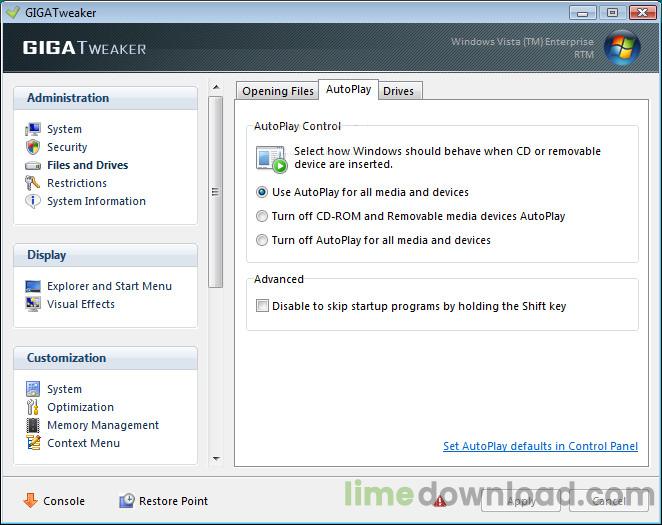Click the Restore Point clock icon

[x=127, y=501]
